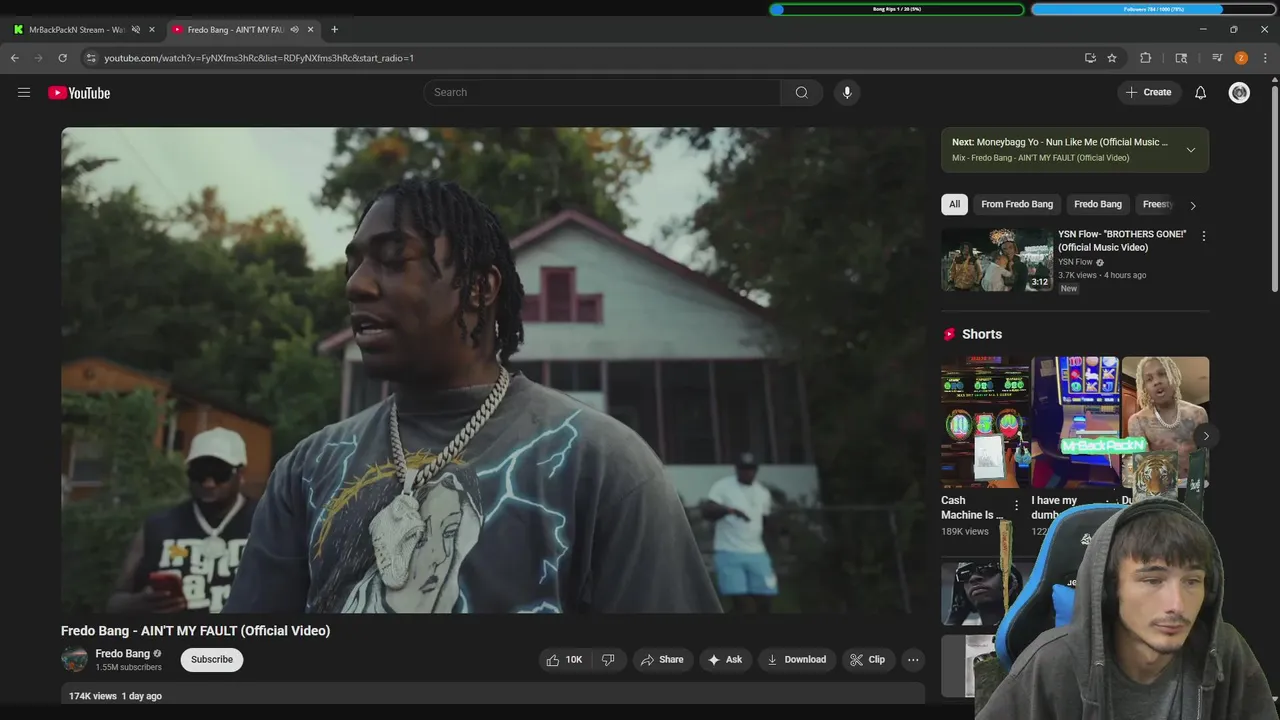The image size is (1280, 720).
Task: Bookmark this page with the star icon
Action: 1112,58
